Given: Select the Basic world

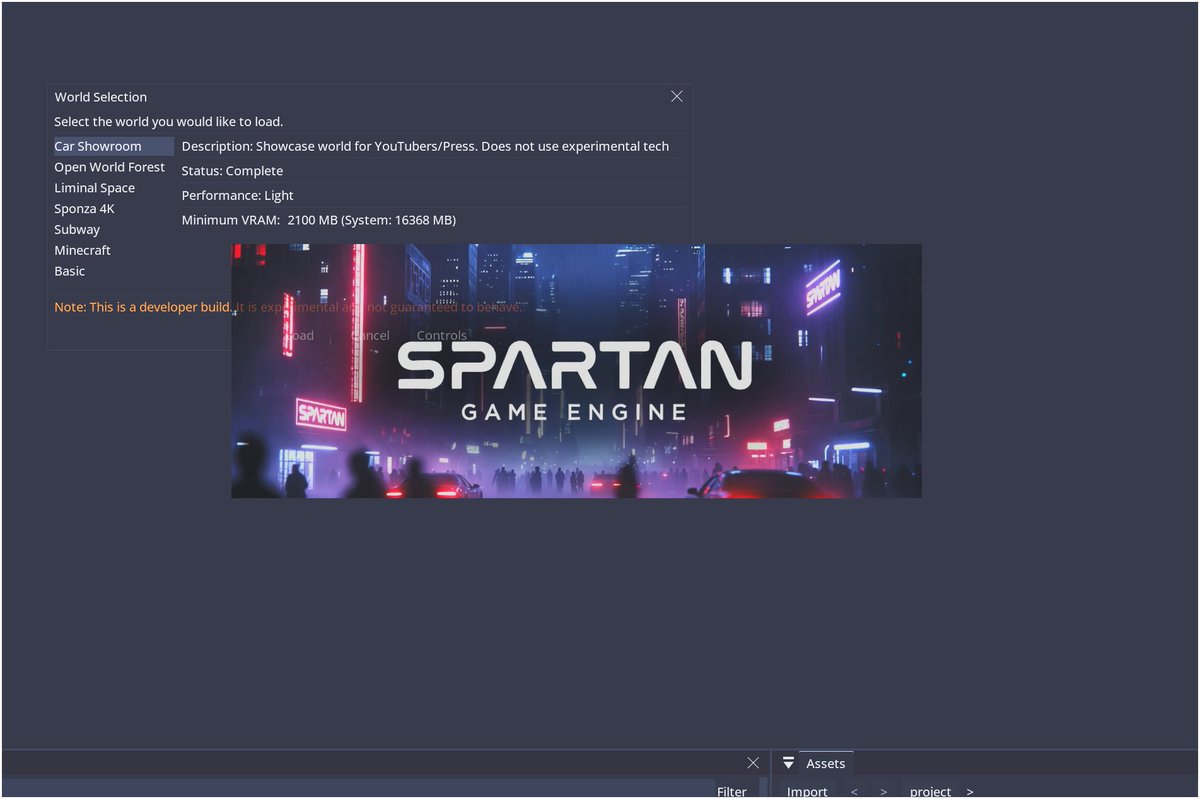Looking at the screenshot, I should 69,270.
